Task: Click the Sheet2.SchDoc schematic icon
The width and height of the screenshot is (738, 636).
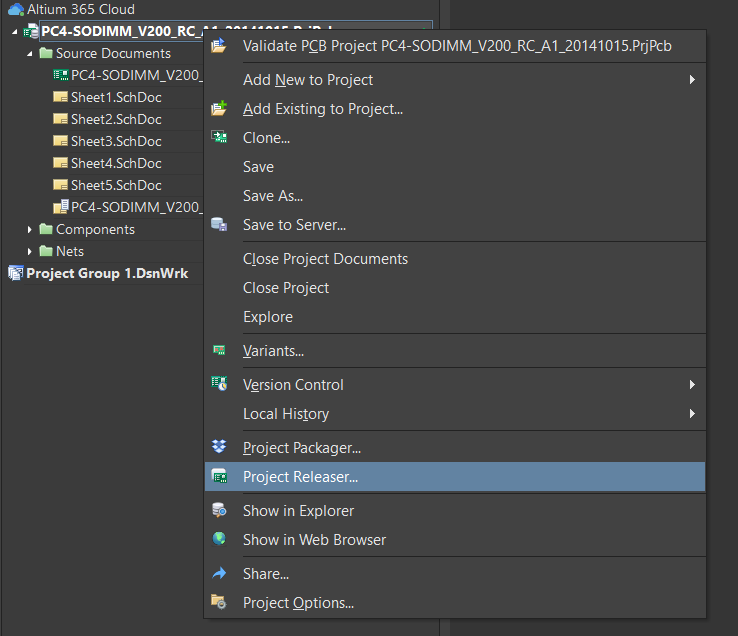Action: click(60, 119)
